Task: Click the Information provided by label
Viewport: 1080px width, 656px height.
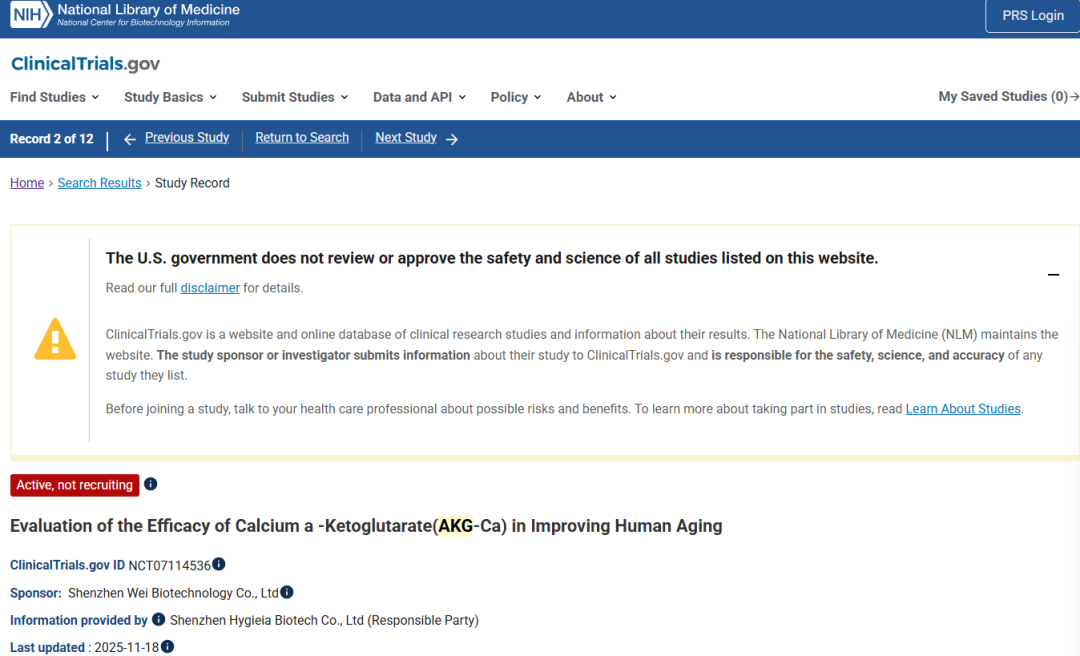Action: click(79, 620)
